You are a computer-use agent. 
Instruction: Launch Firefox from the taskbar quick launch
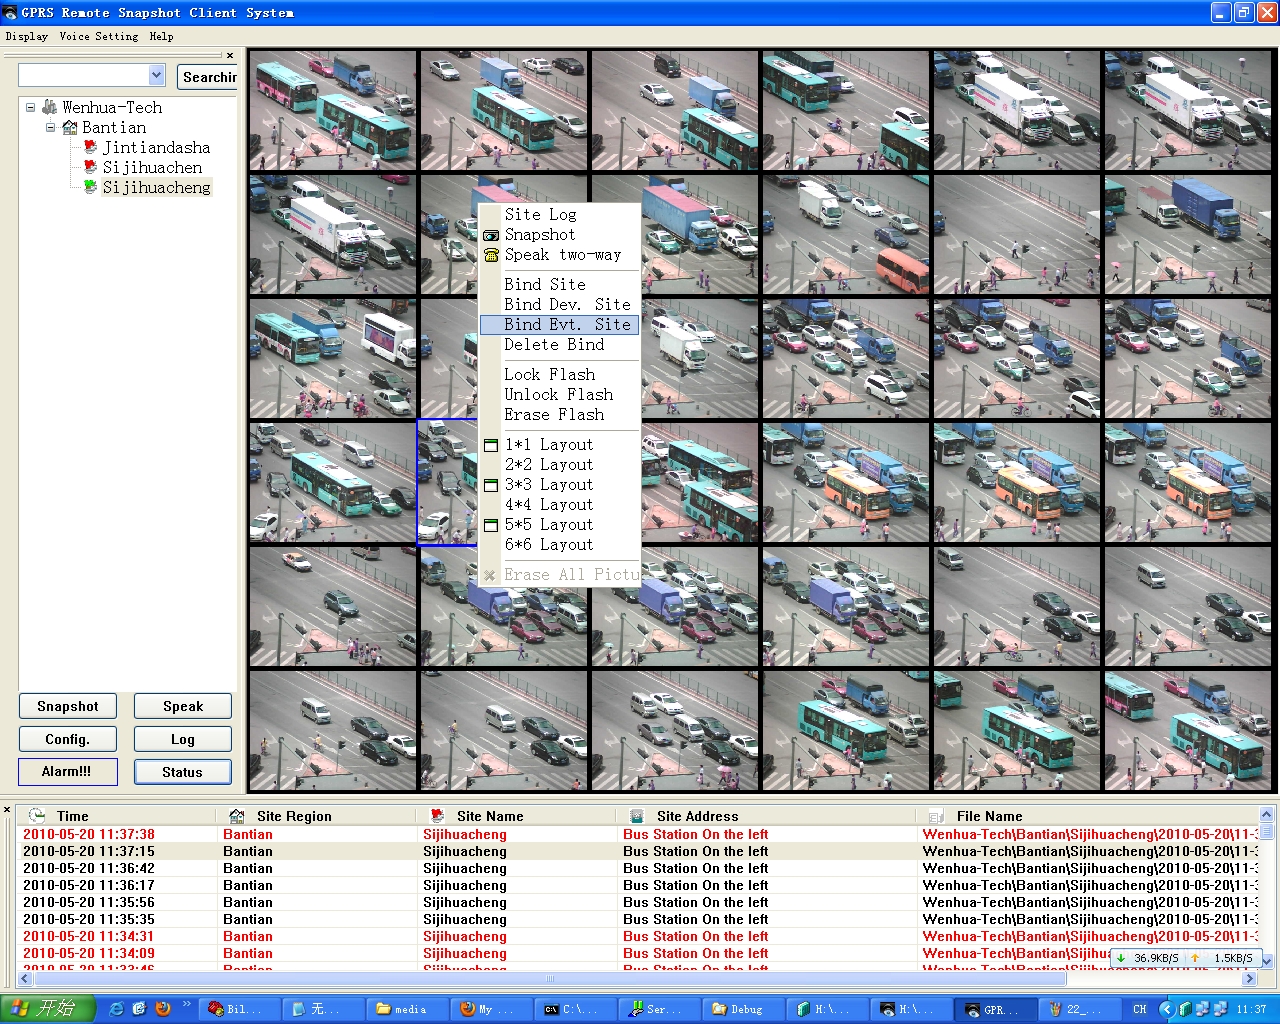163,1009
